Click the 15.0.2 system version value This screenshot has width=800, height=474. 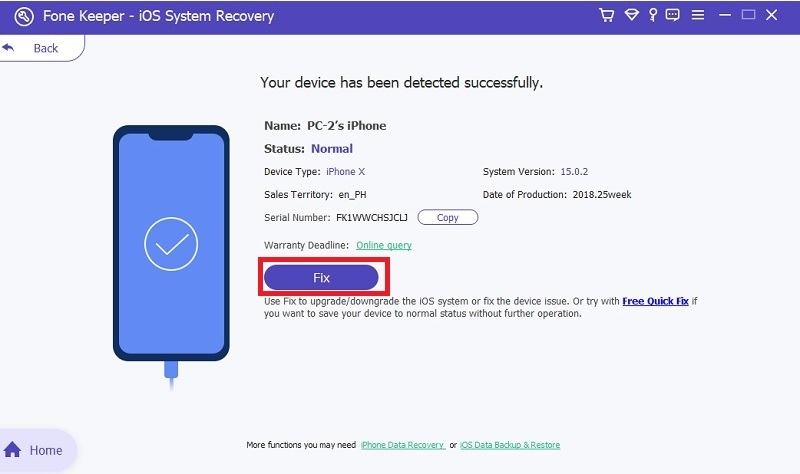(x=574, y=172)
